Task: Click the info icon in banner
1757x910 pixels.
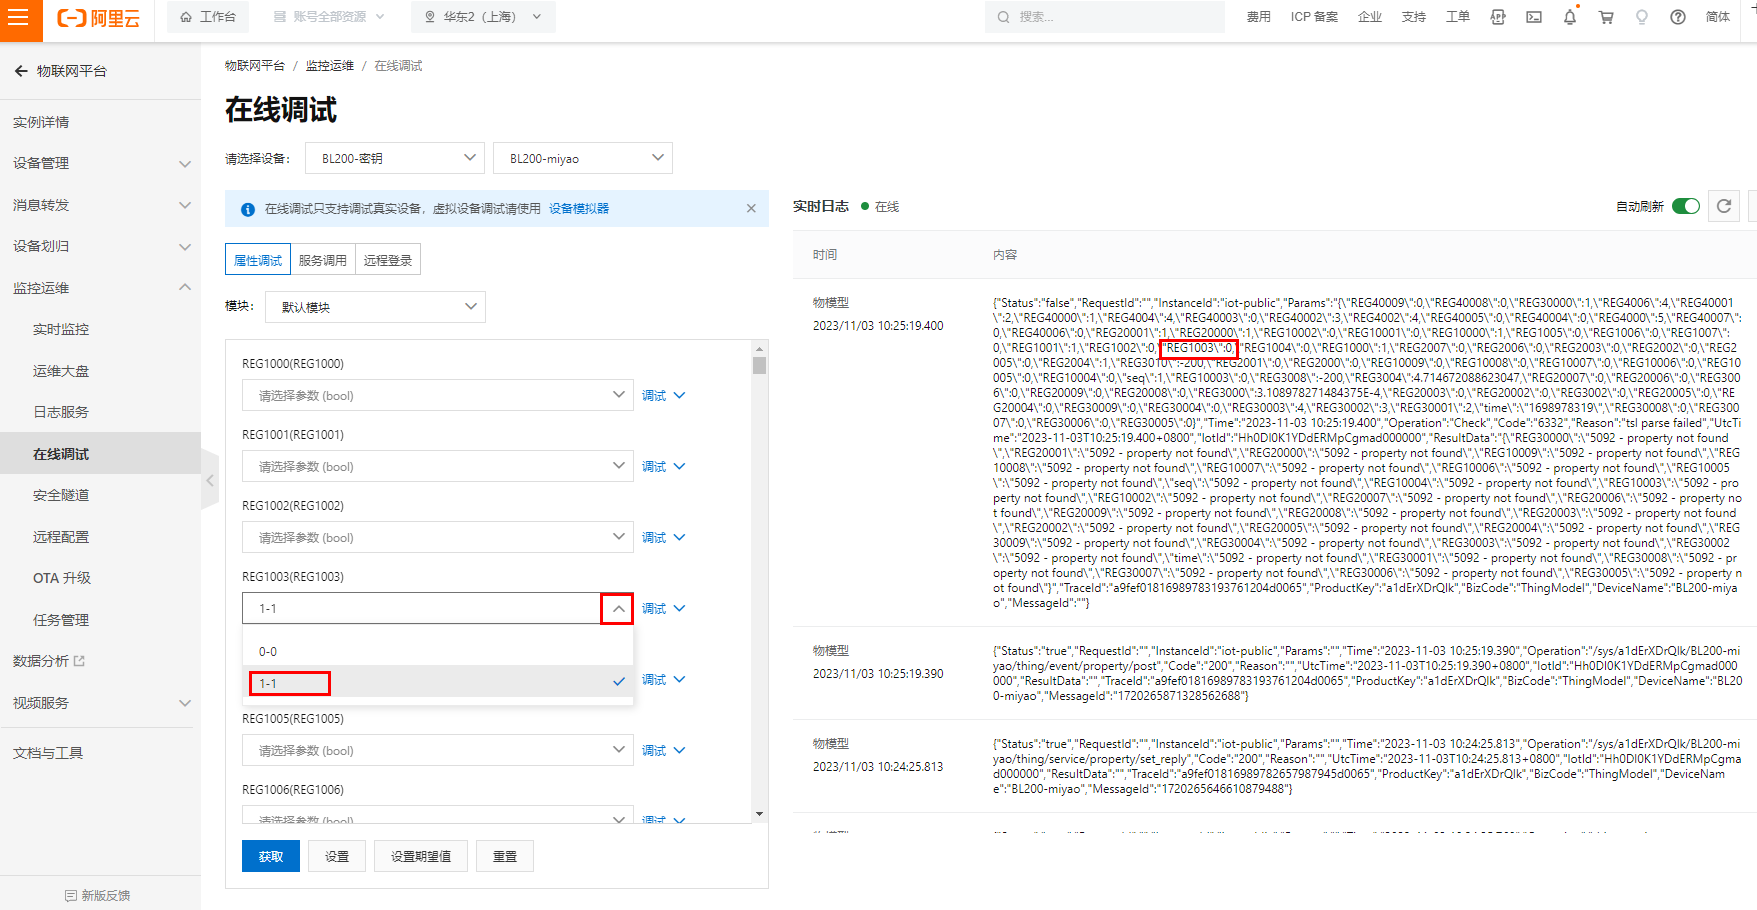Action: 248,209
